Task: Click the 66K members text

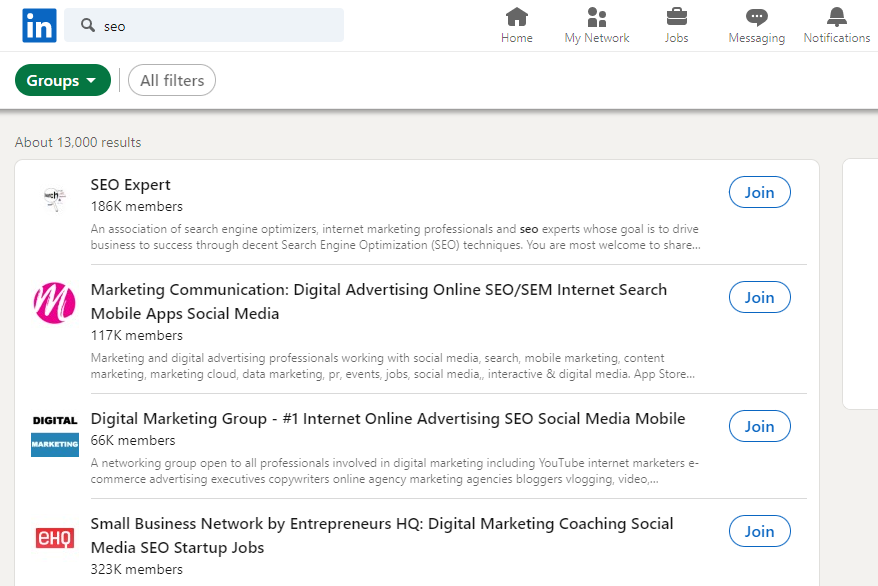Action: tap(133, 441)
